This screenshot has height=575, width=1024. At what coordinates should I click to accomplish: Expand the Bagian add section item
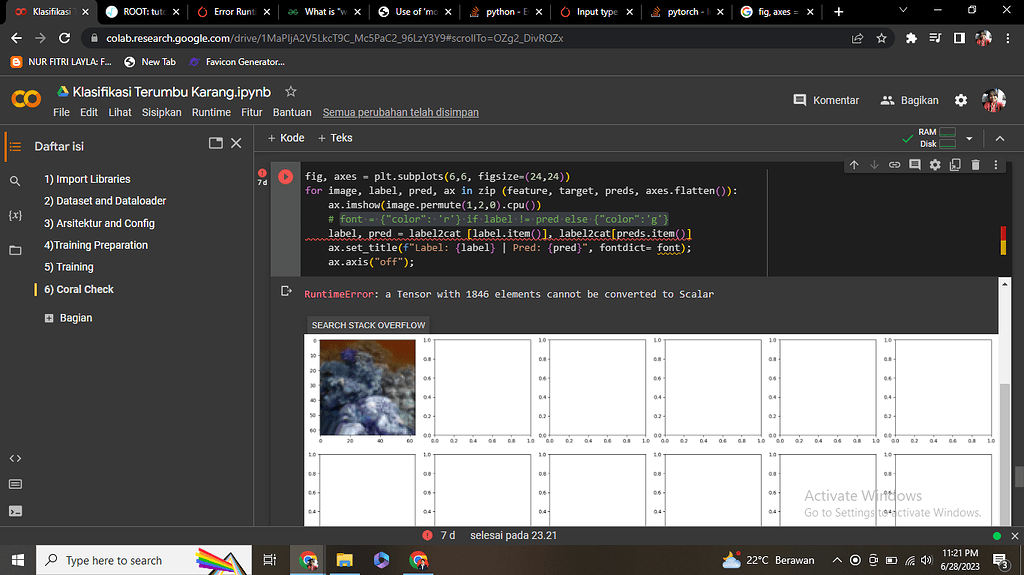point(49,318)
